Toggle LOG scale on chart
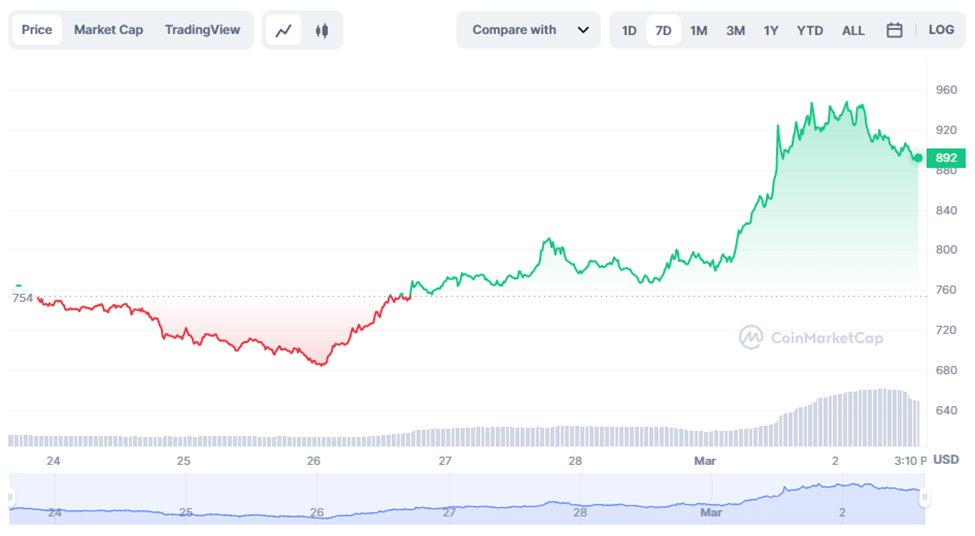The image size is (975, 536). point(941,30)
